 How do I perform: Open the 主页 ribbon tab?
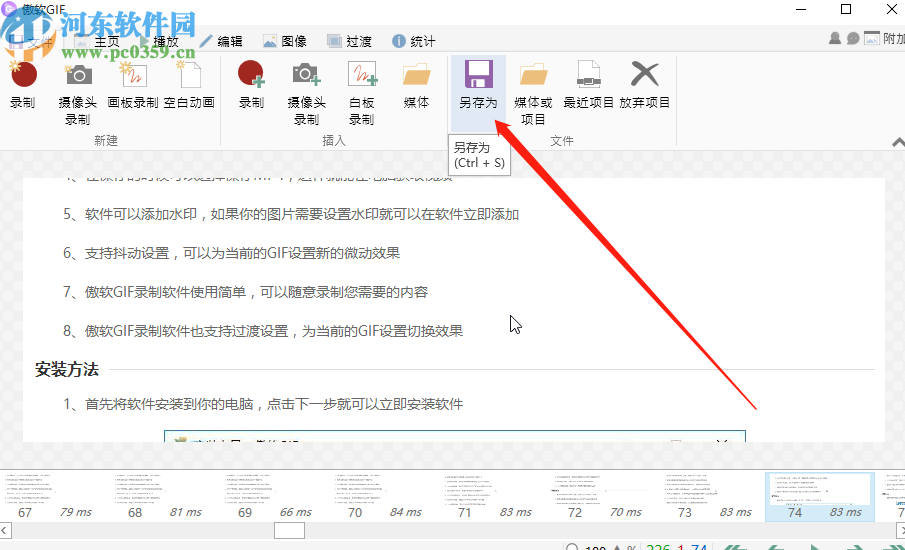[97, 42]
